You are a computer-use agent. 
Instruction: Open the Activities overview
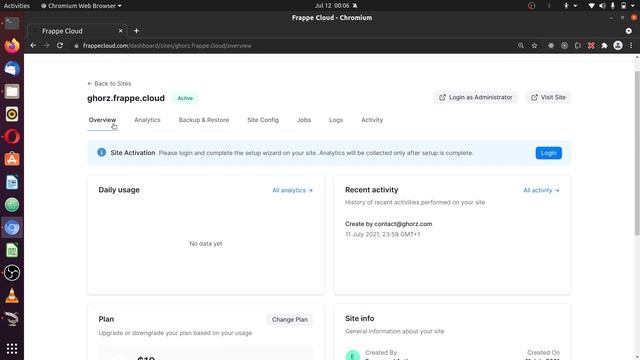17,6
